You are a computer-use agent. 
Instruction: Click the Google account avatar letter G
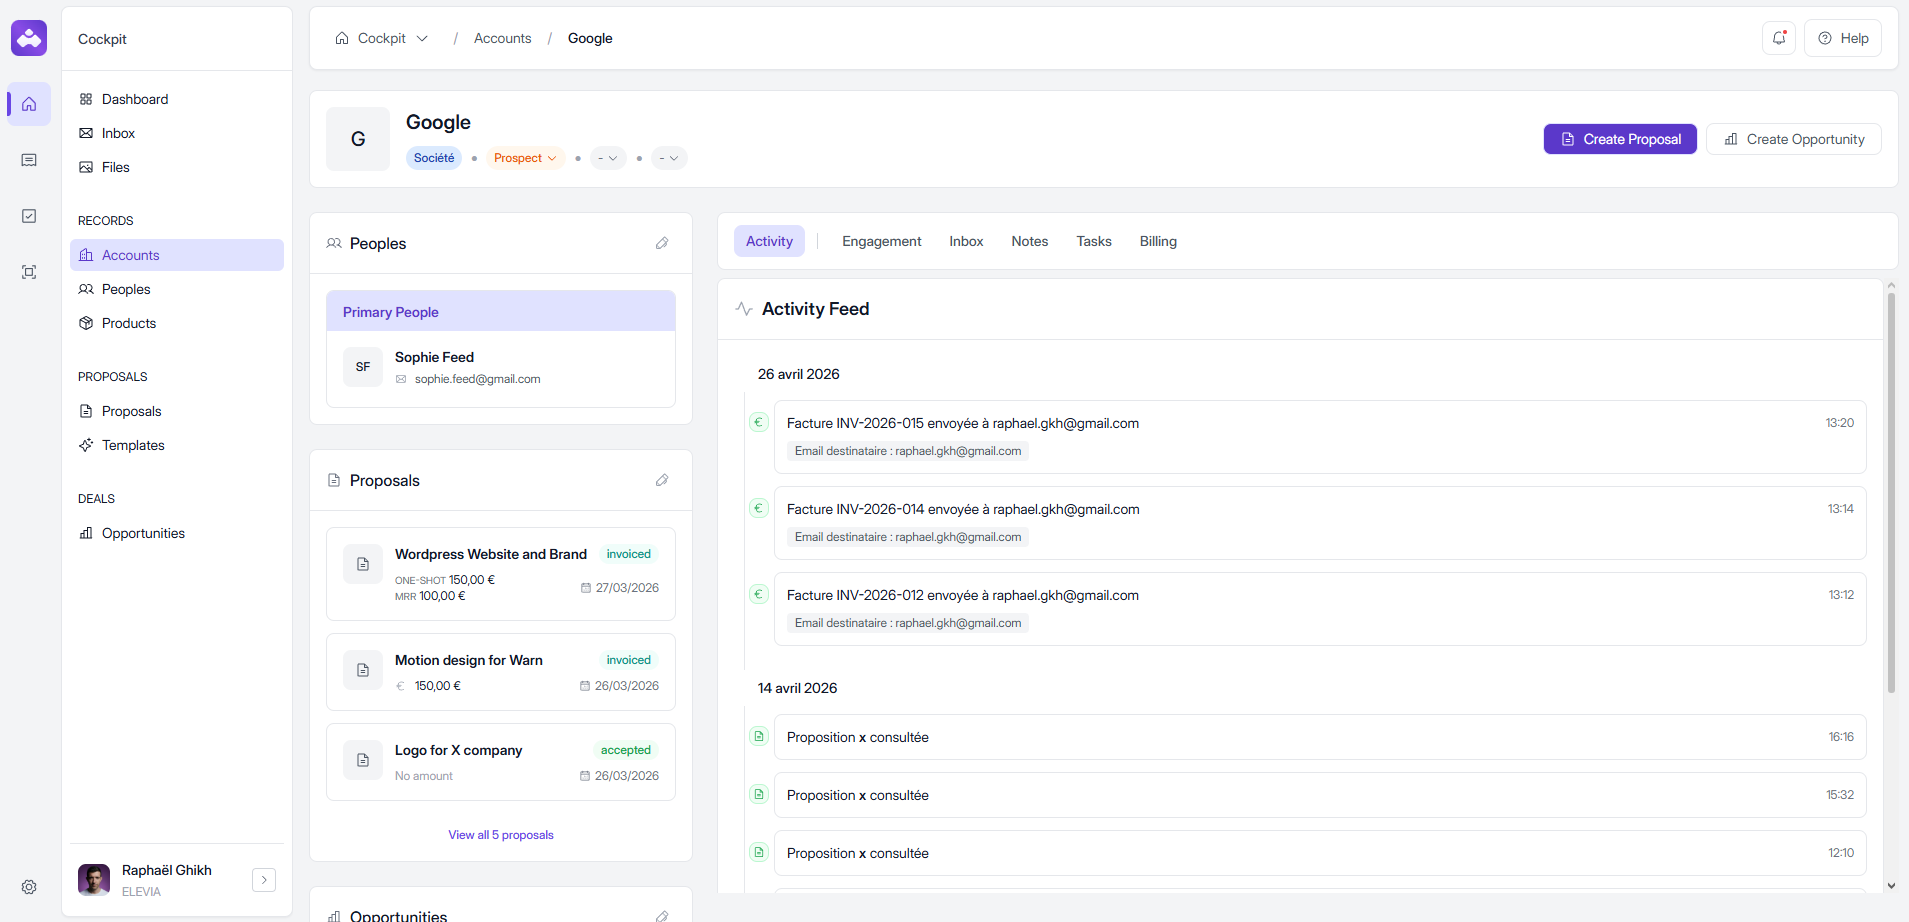(358, 139)
